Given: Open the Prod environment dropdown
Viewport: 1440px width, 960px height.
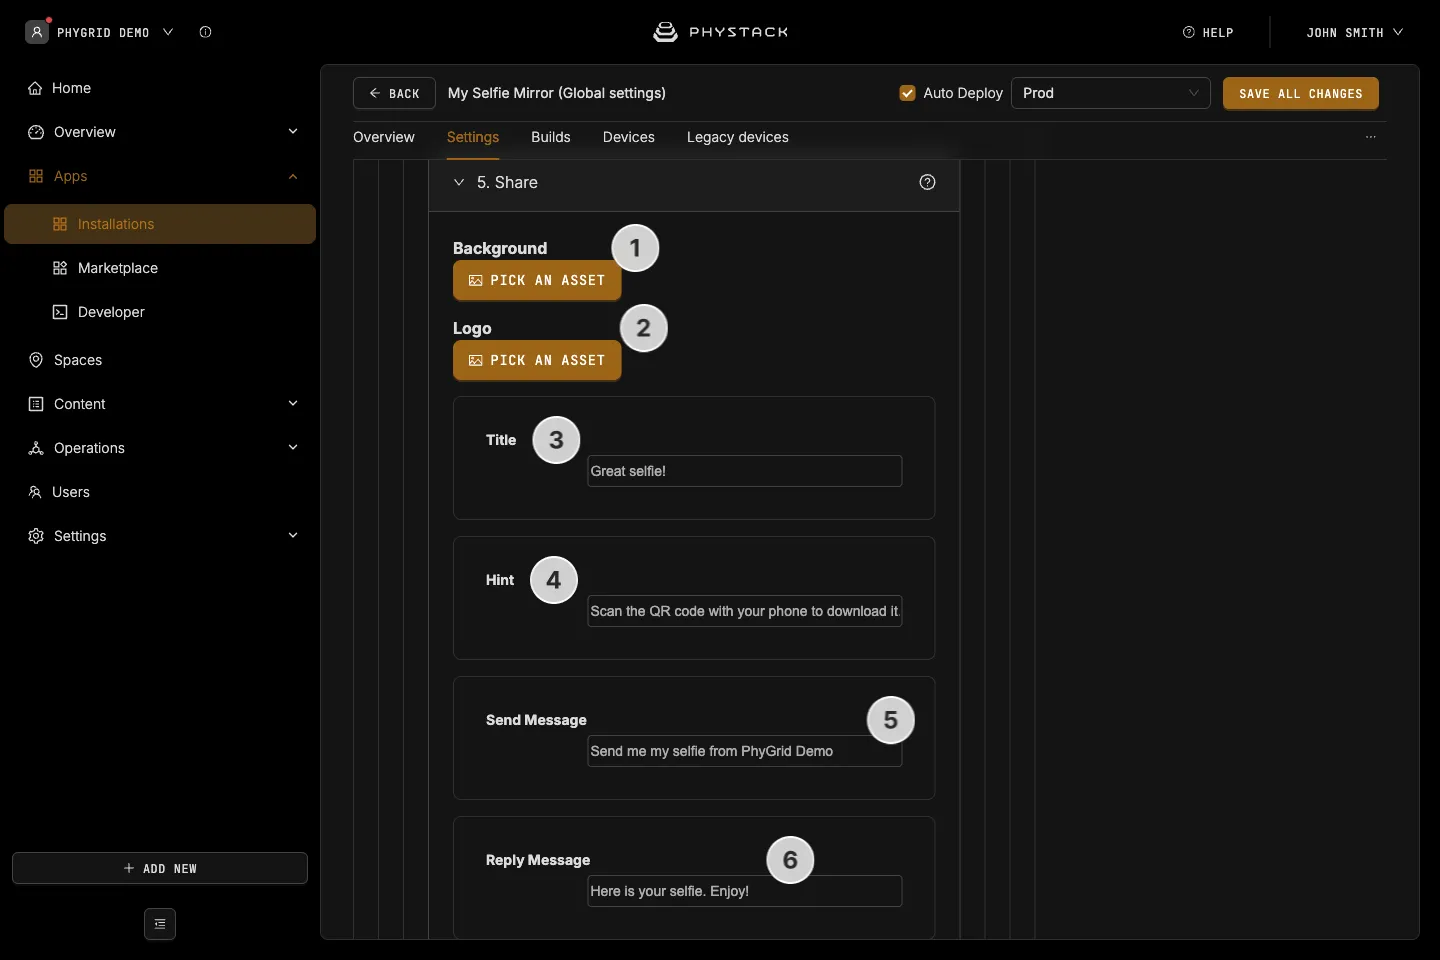Looking at the screenshot, I should [x=1111, y=93].
